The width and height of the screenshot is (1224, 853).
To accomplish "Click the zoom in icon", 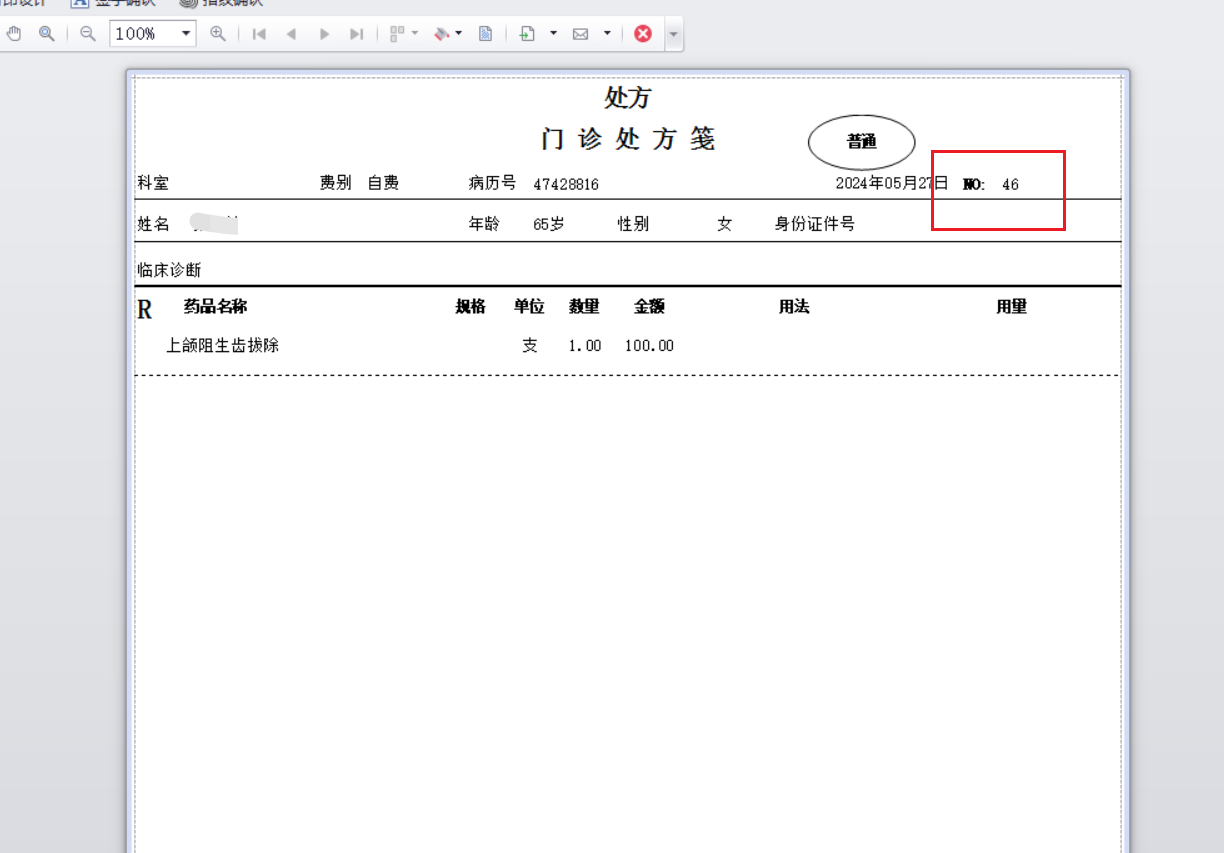I will [218, 34].
